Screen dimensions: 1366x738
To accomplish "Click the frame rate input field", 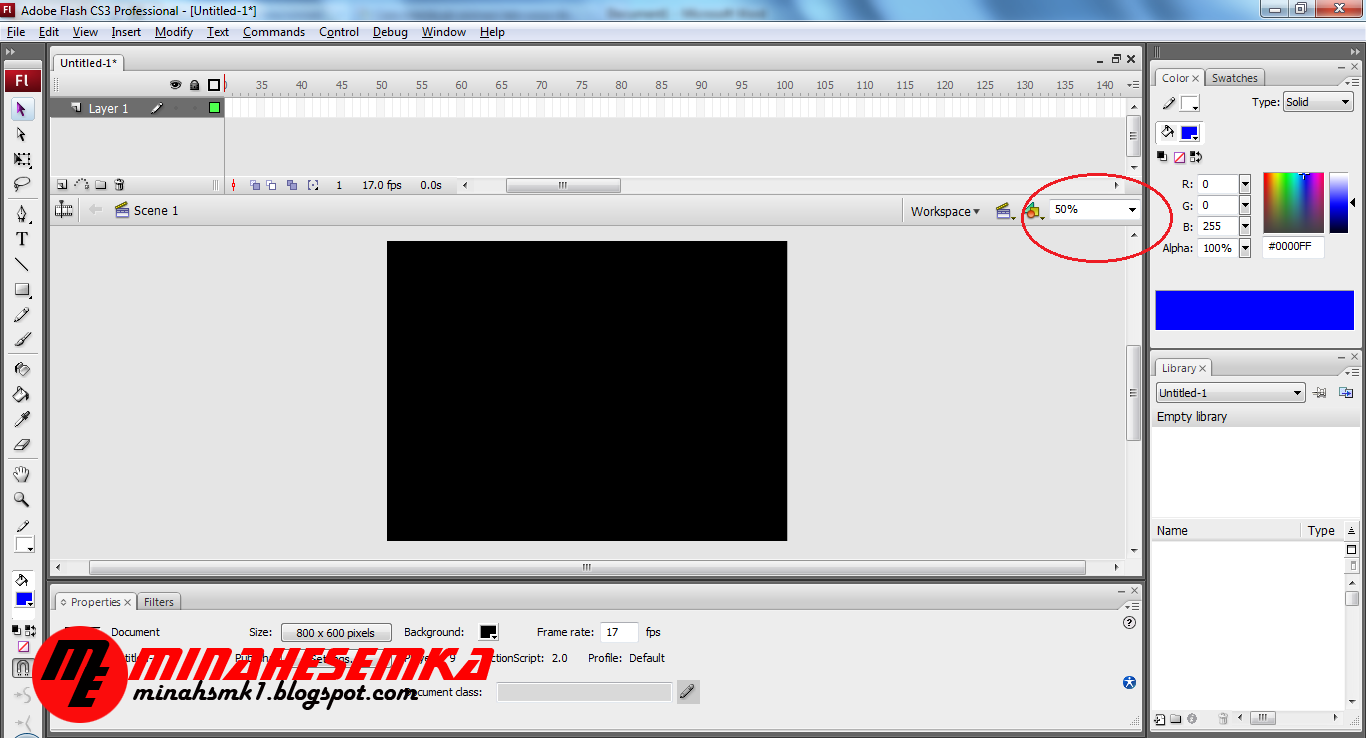I will [x=618, y=631].
